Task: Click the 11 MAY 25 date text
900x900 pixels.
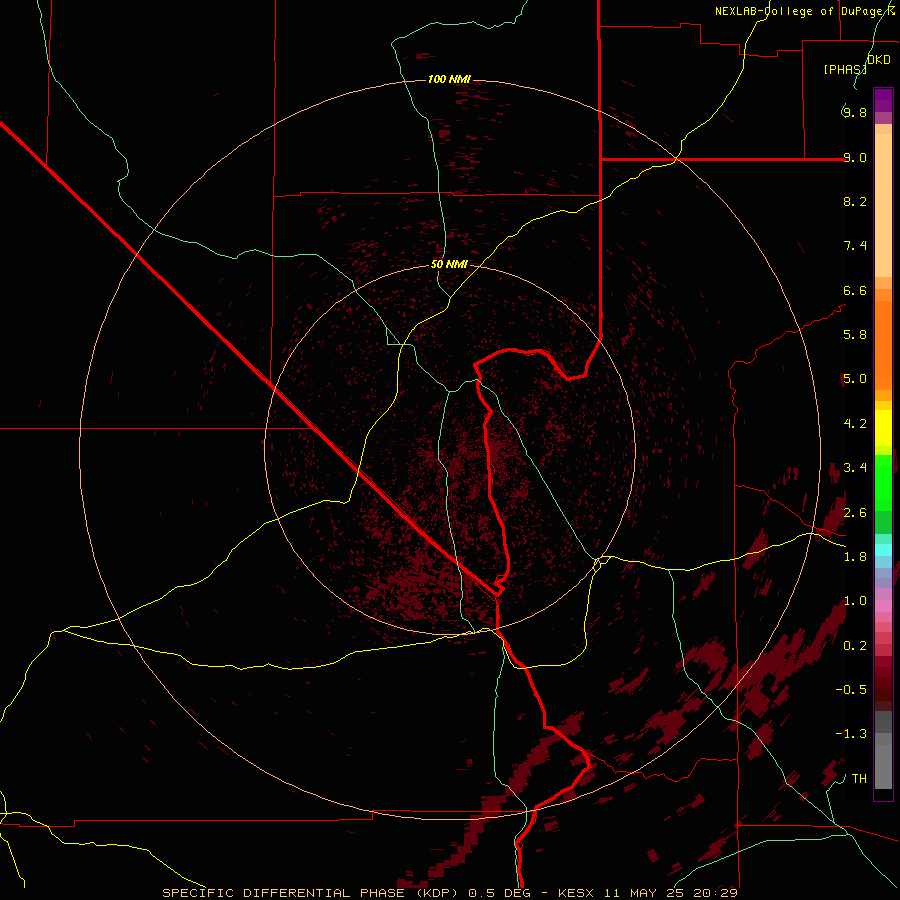Action: pyautogui.click(x=642, y=893)
